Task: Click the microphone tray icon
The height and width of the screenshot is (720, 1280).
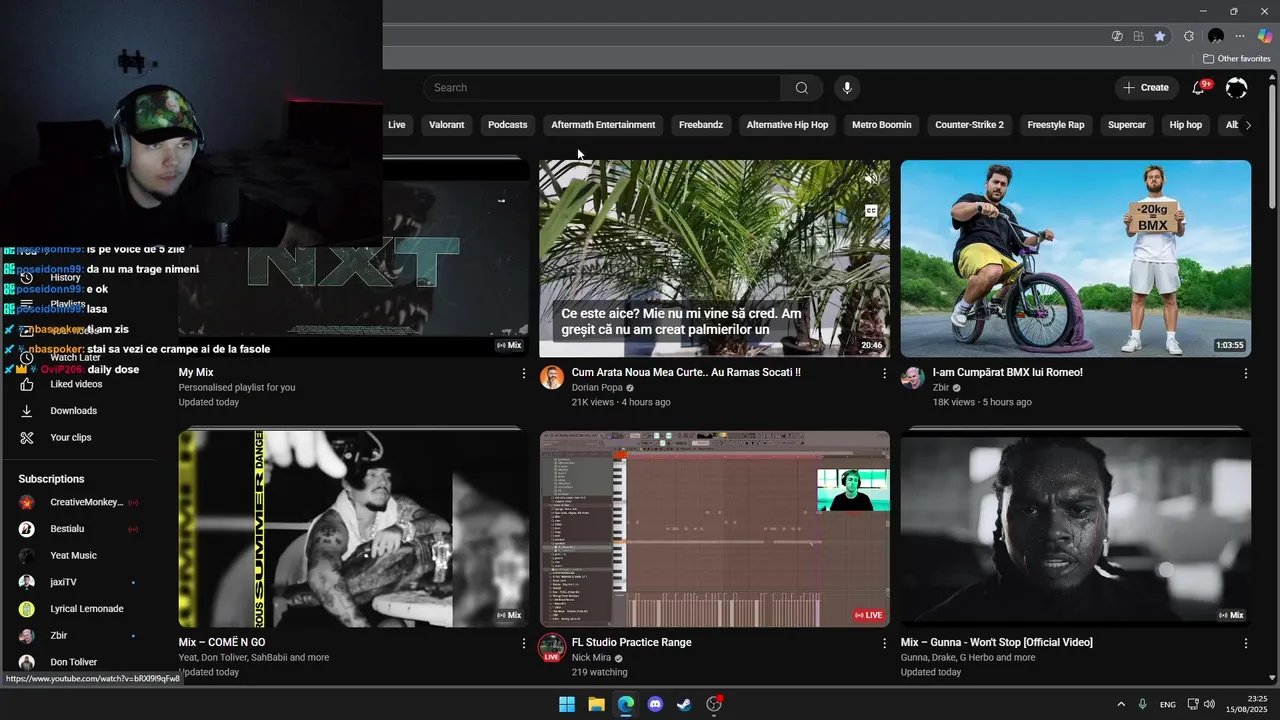Action: click(1142, 704)
